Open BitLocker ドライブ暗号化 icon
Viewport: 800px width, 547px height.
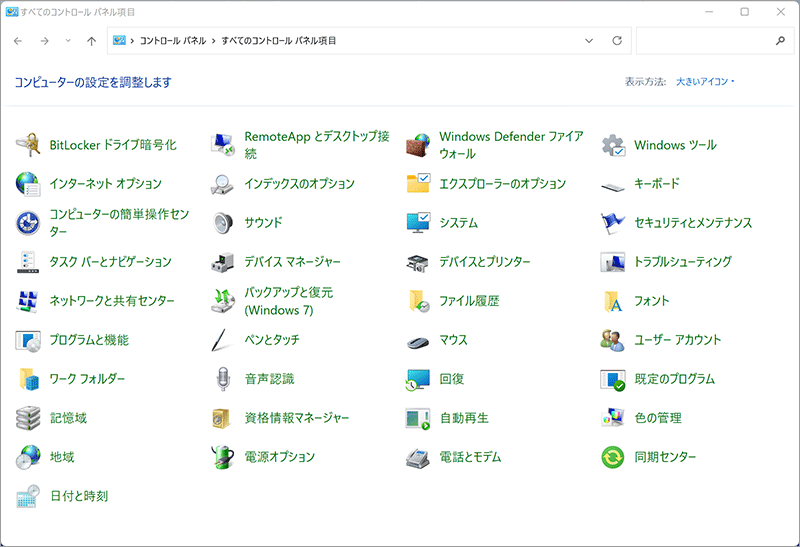28,145
